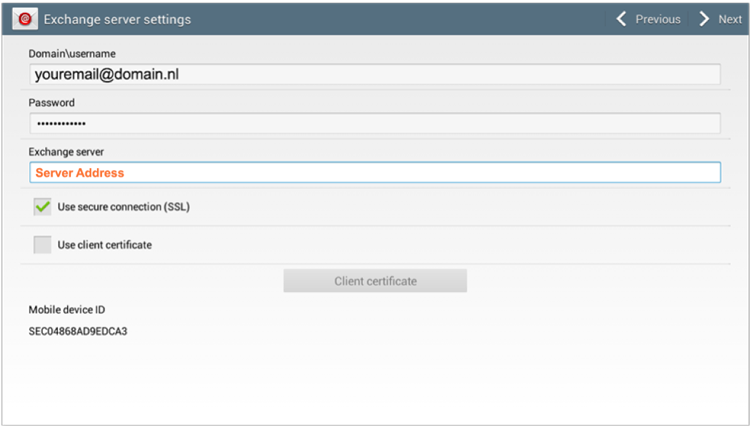
Task: Enable the Use client certificate checkbox
Action: click(43, 244)
